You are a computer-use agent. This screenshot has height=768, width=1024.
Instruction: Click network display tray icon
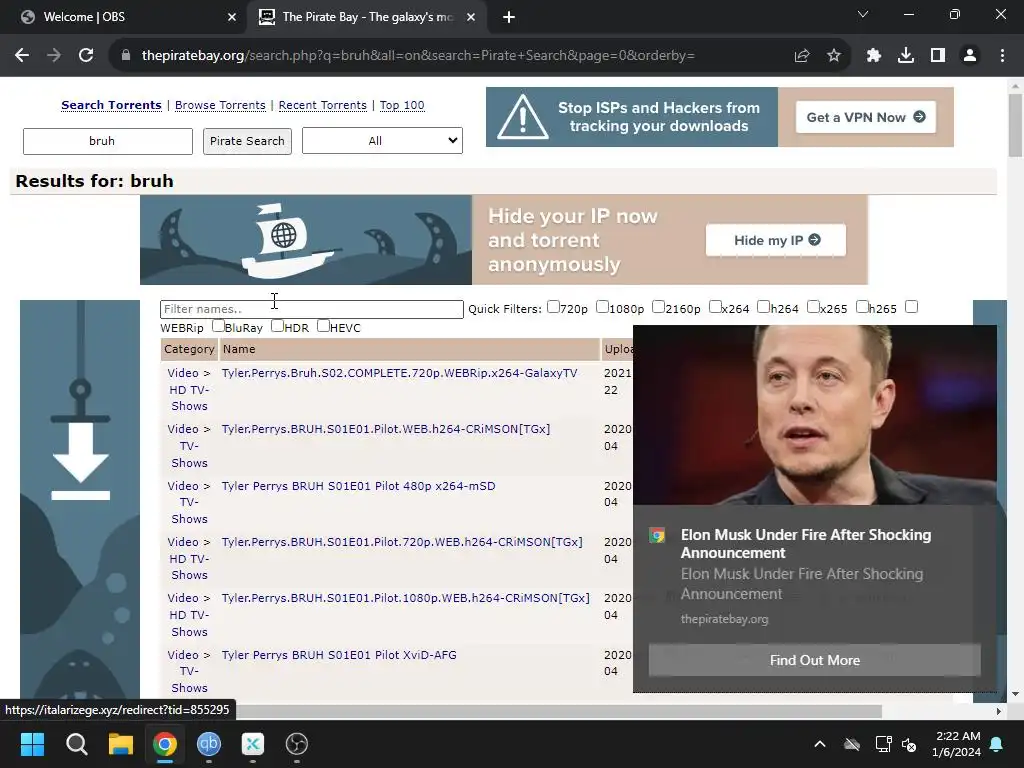pyautogui.click(x=883, y=744)
